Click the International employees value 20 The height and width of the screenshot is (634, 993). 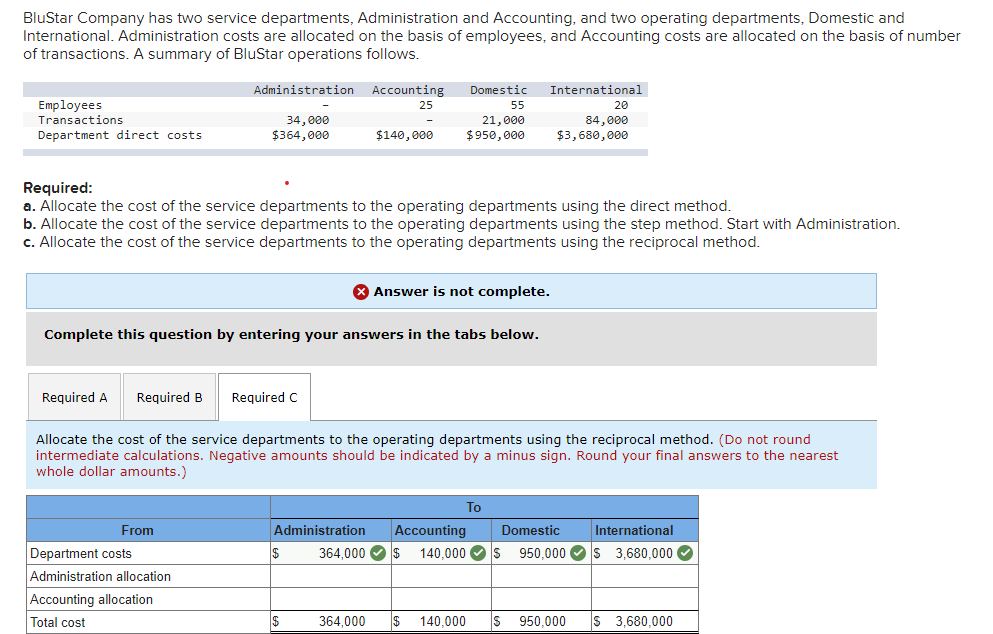pos(621,105)
